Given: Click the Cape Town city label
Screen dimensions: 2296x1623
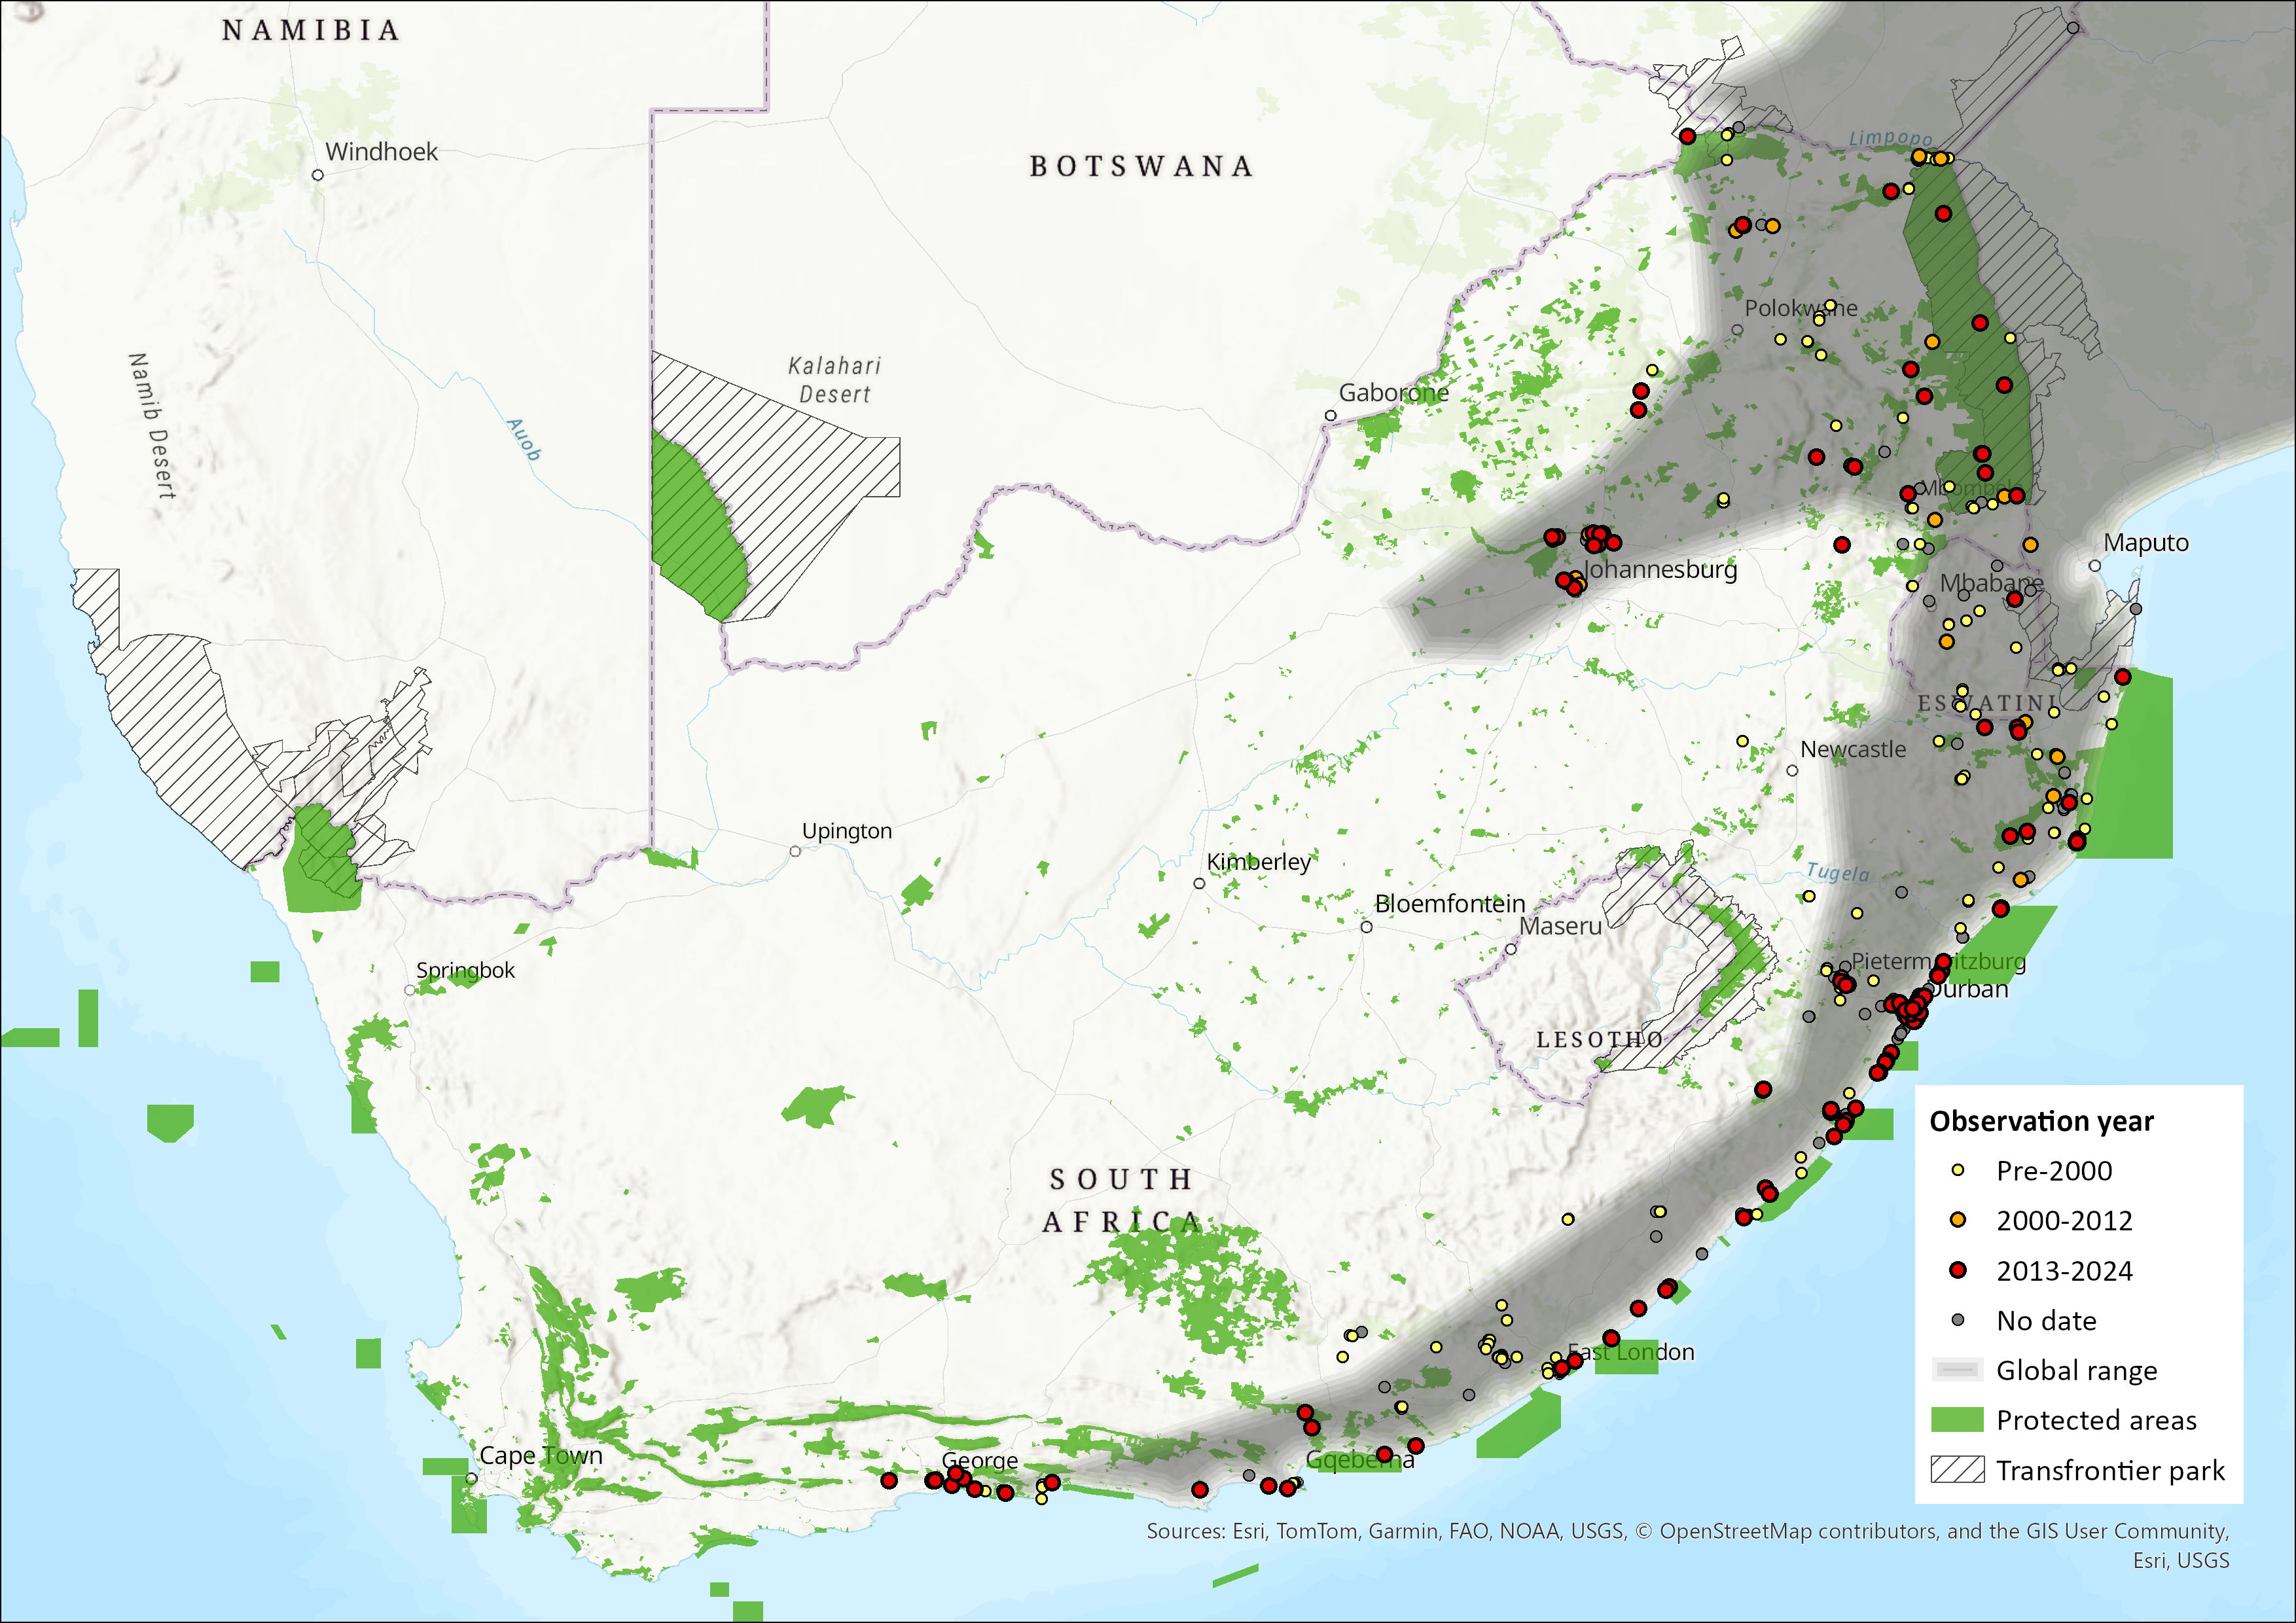Looking at the screenshot, I should 541,1455.
